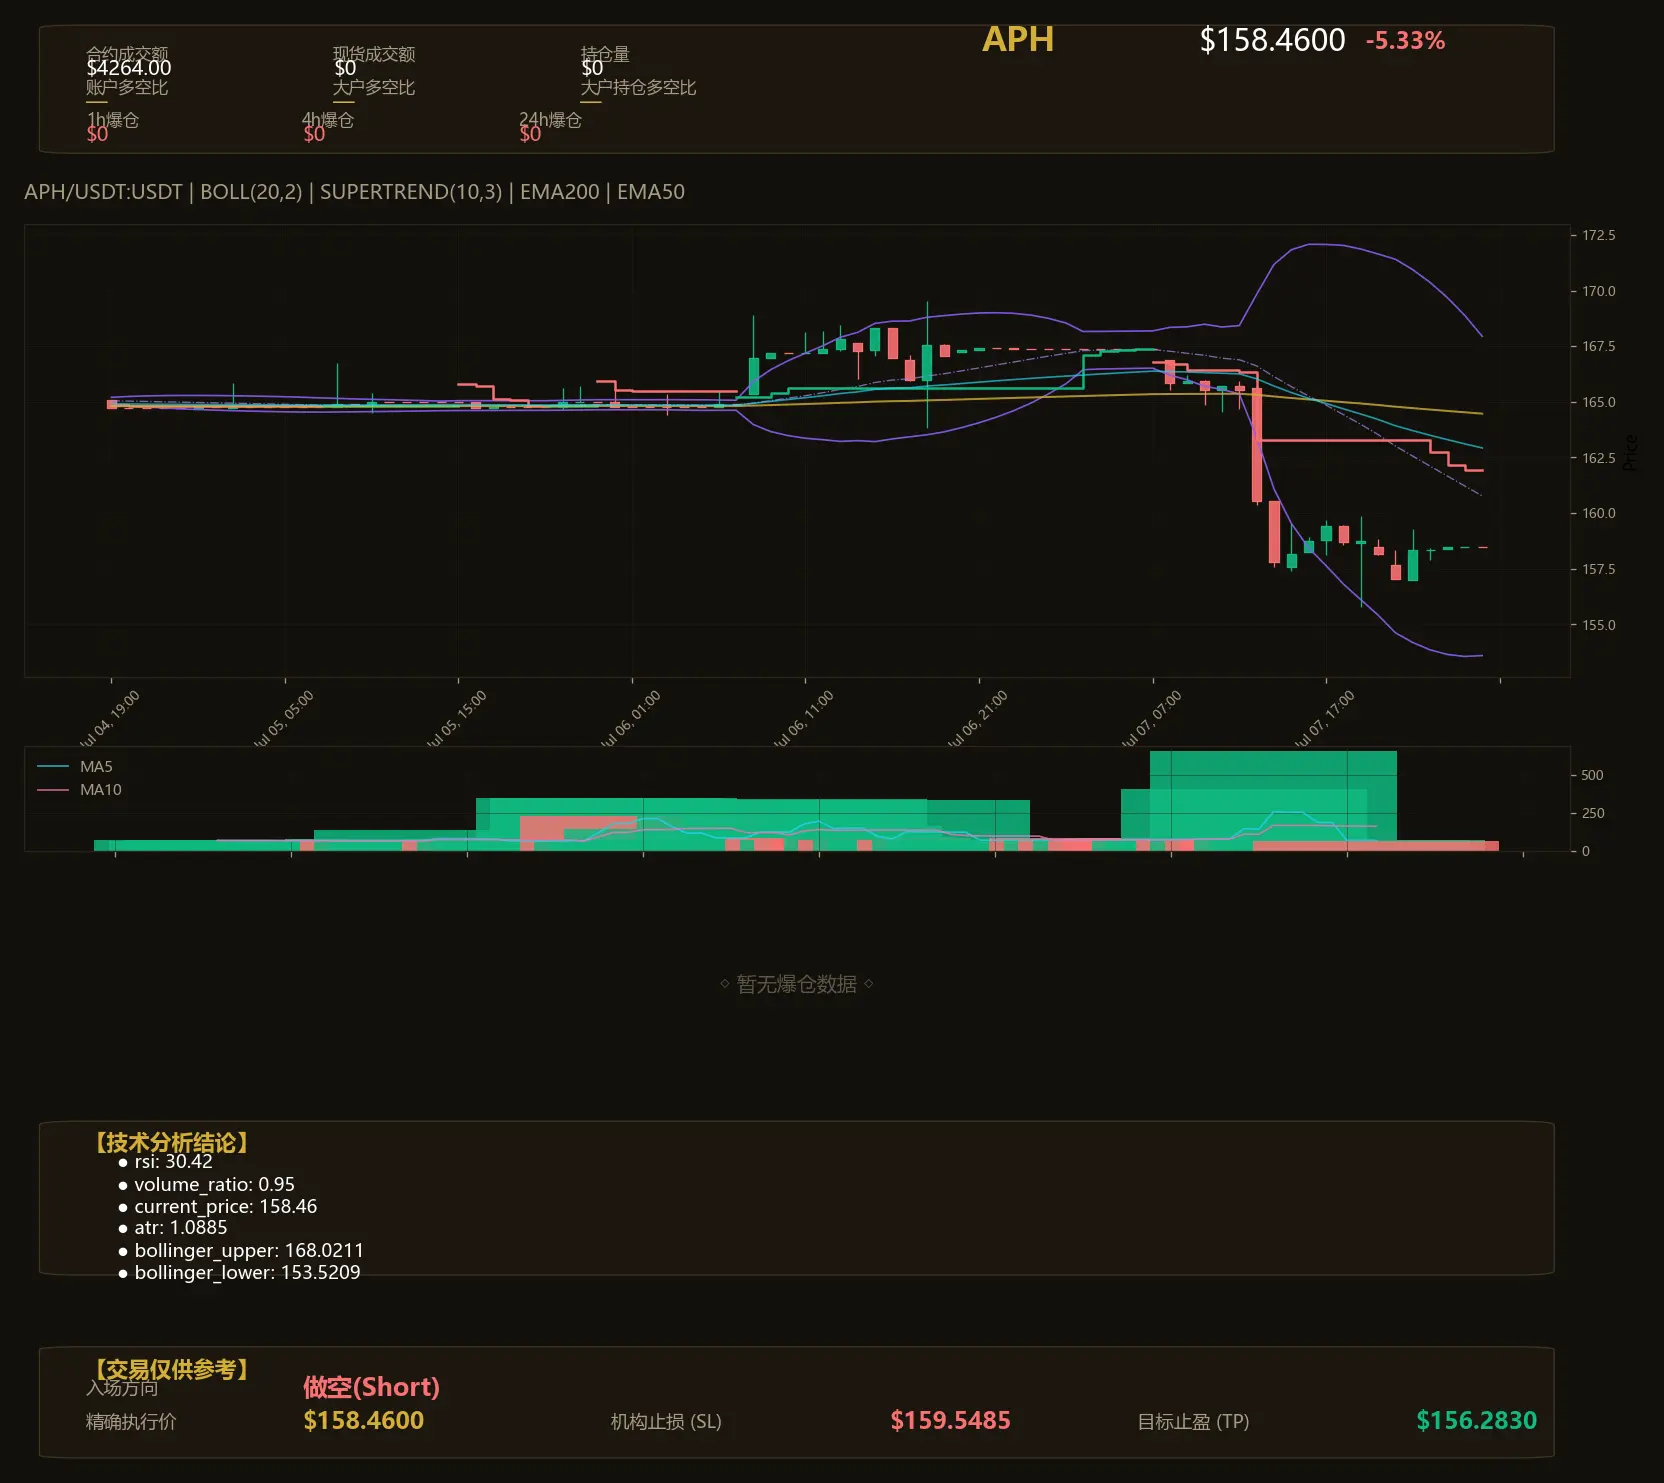Click the current price $158.4600 in header

1272,40
